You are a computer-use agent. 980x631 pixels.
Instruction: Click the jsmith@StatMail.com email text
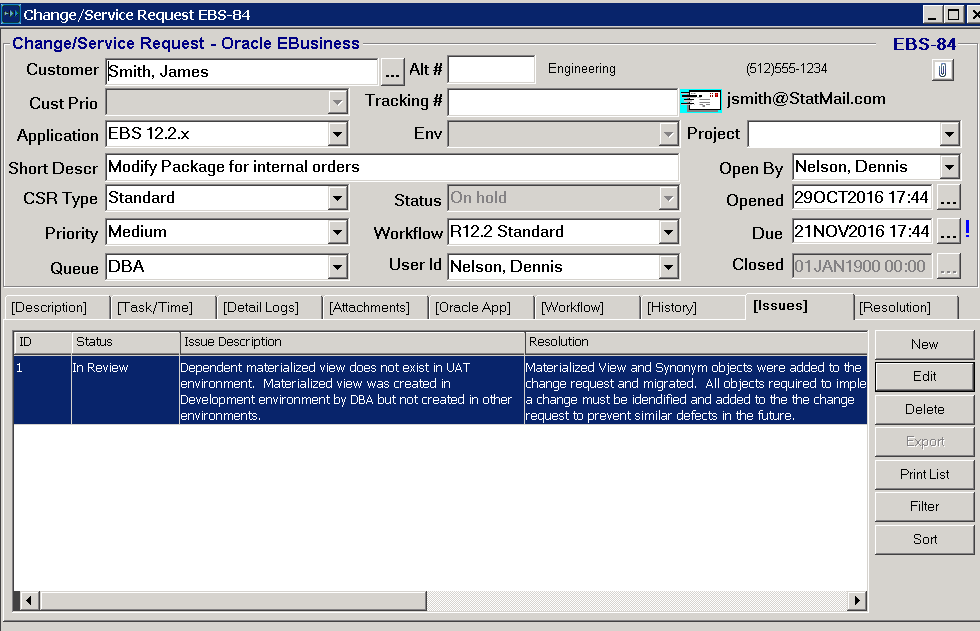806,99
